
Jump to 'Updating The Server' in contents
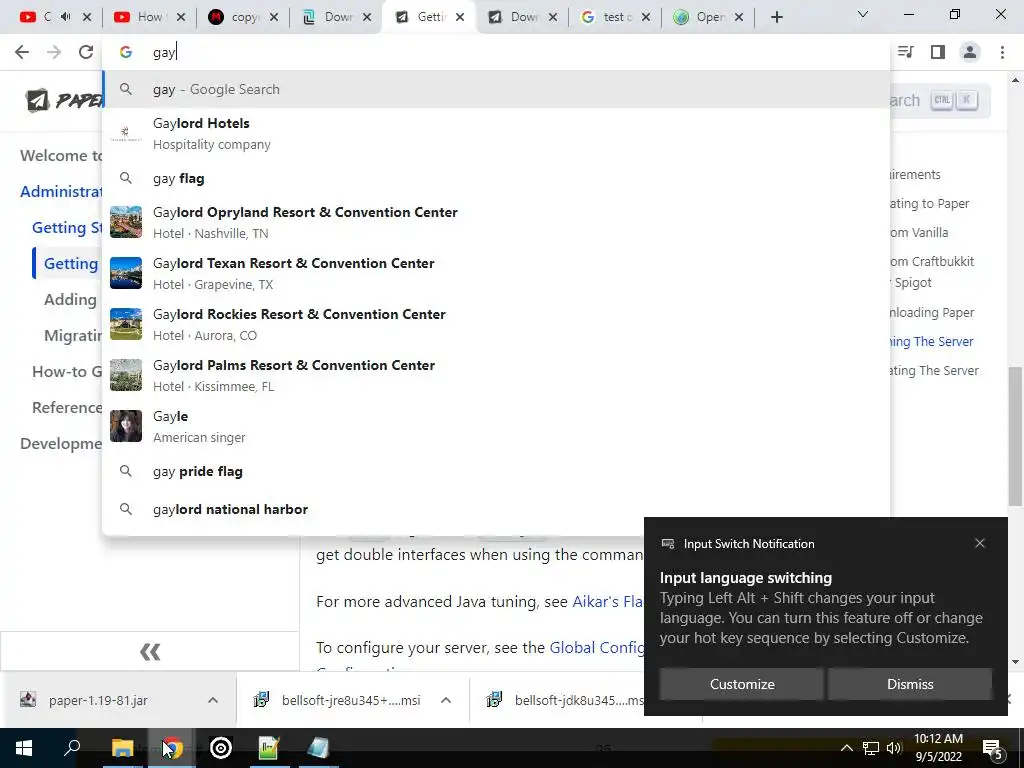point(934,371)
